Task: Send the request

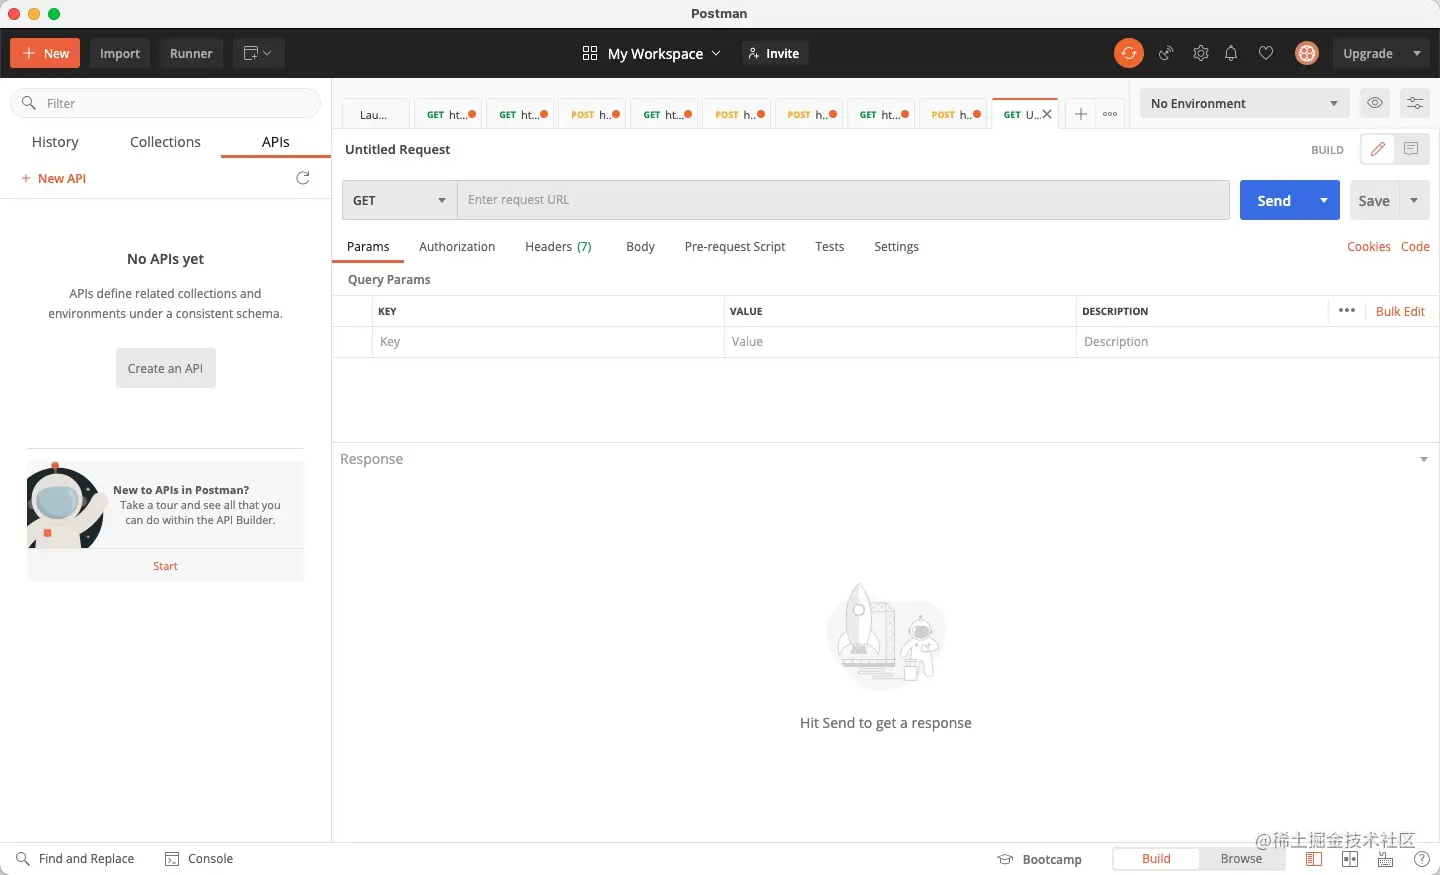Action: pyautogui.click(x=1274, y=200)
